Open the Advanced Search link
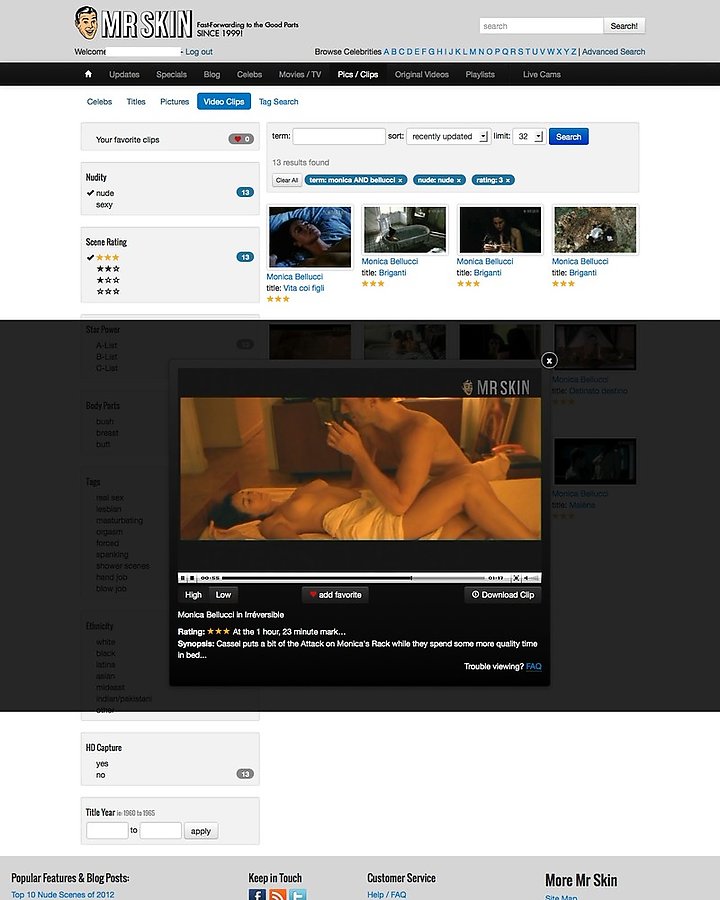The image size is (720, 900). [x=613, y=52]
